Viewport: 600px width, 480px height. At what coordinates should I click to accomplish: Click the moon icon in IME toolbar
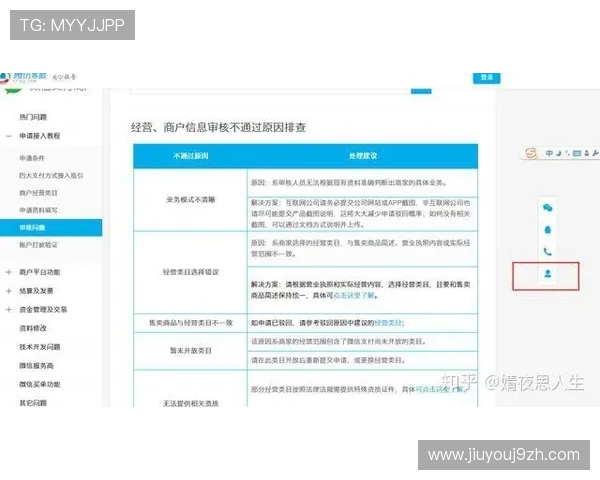coord(559,153)
